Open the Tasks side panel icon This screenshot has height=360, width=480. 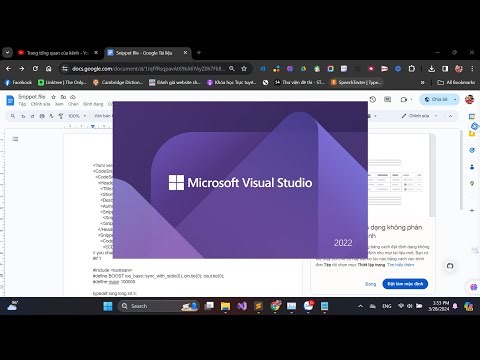[472, 150]
